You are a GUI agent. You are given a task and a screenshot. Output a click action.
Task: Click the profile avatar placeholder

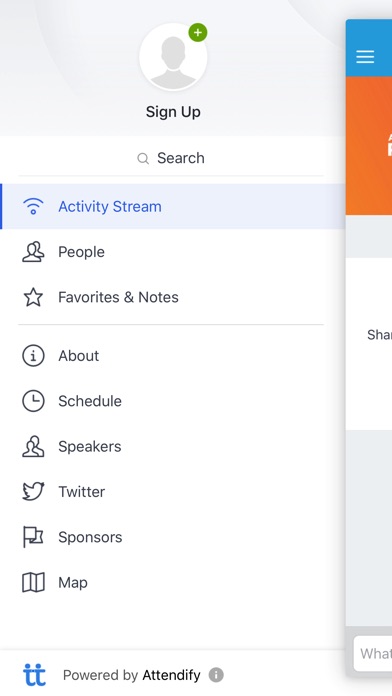point(173,57)
